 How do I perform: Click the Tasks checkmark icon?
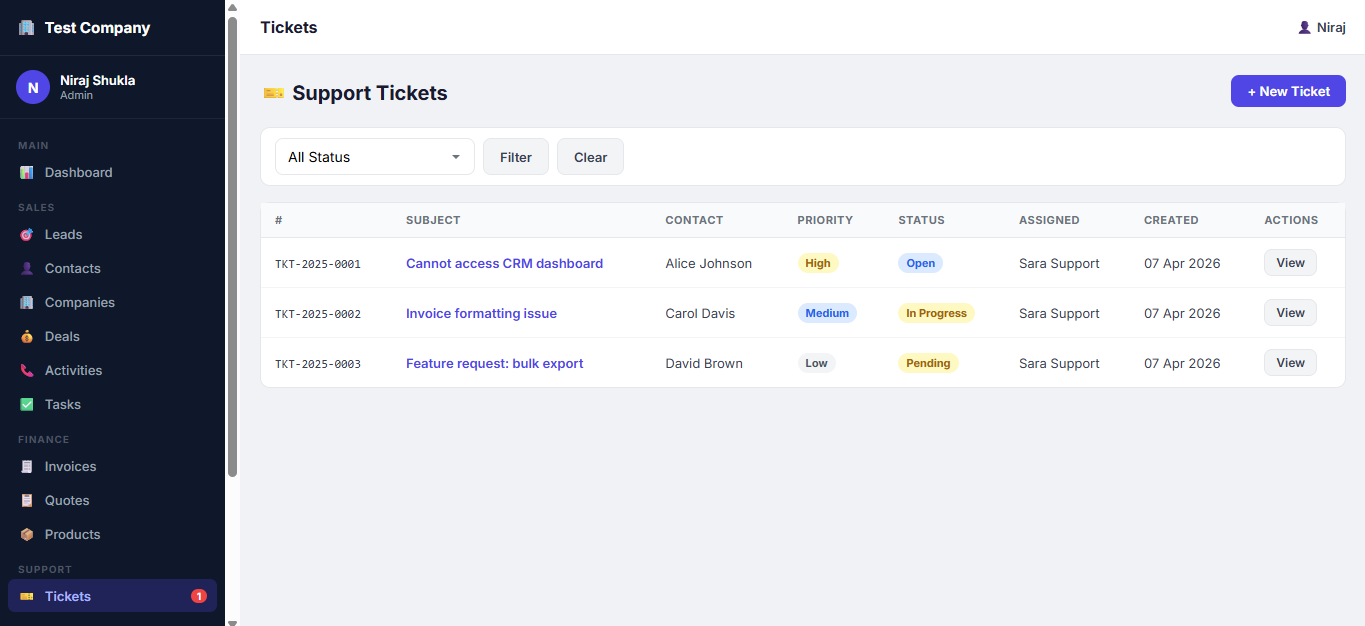coord(27,405)
